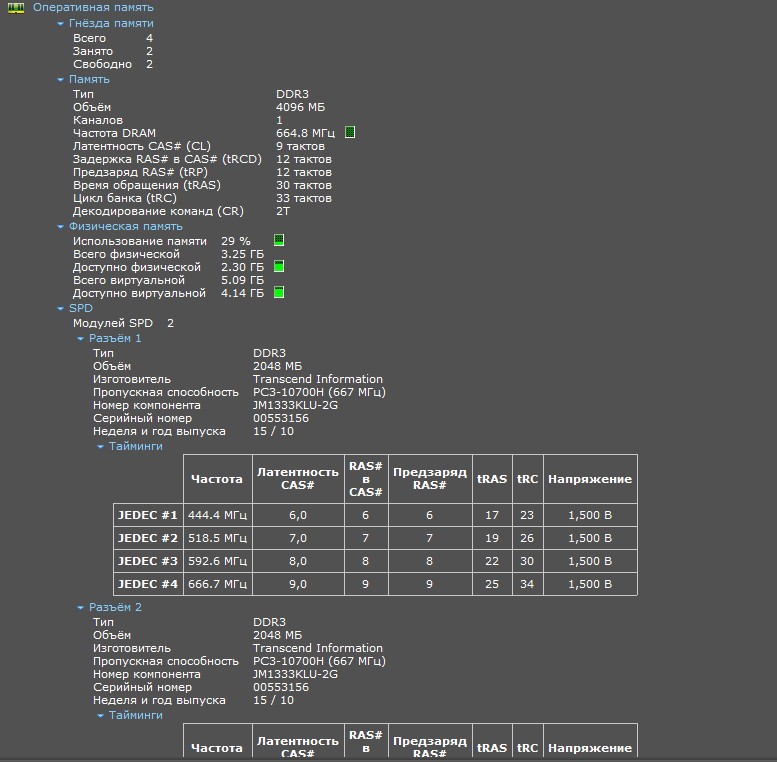Click the 2048 МБ value under Разъём 2
Viewport: 777px width, 762px height.
(278, 635)
